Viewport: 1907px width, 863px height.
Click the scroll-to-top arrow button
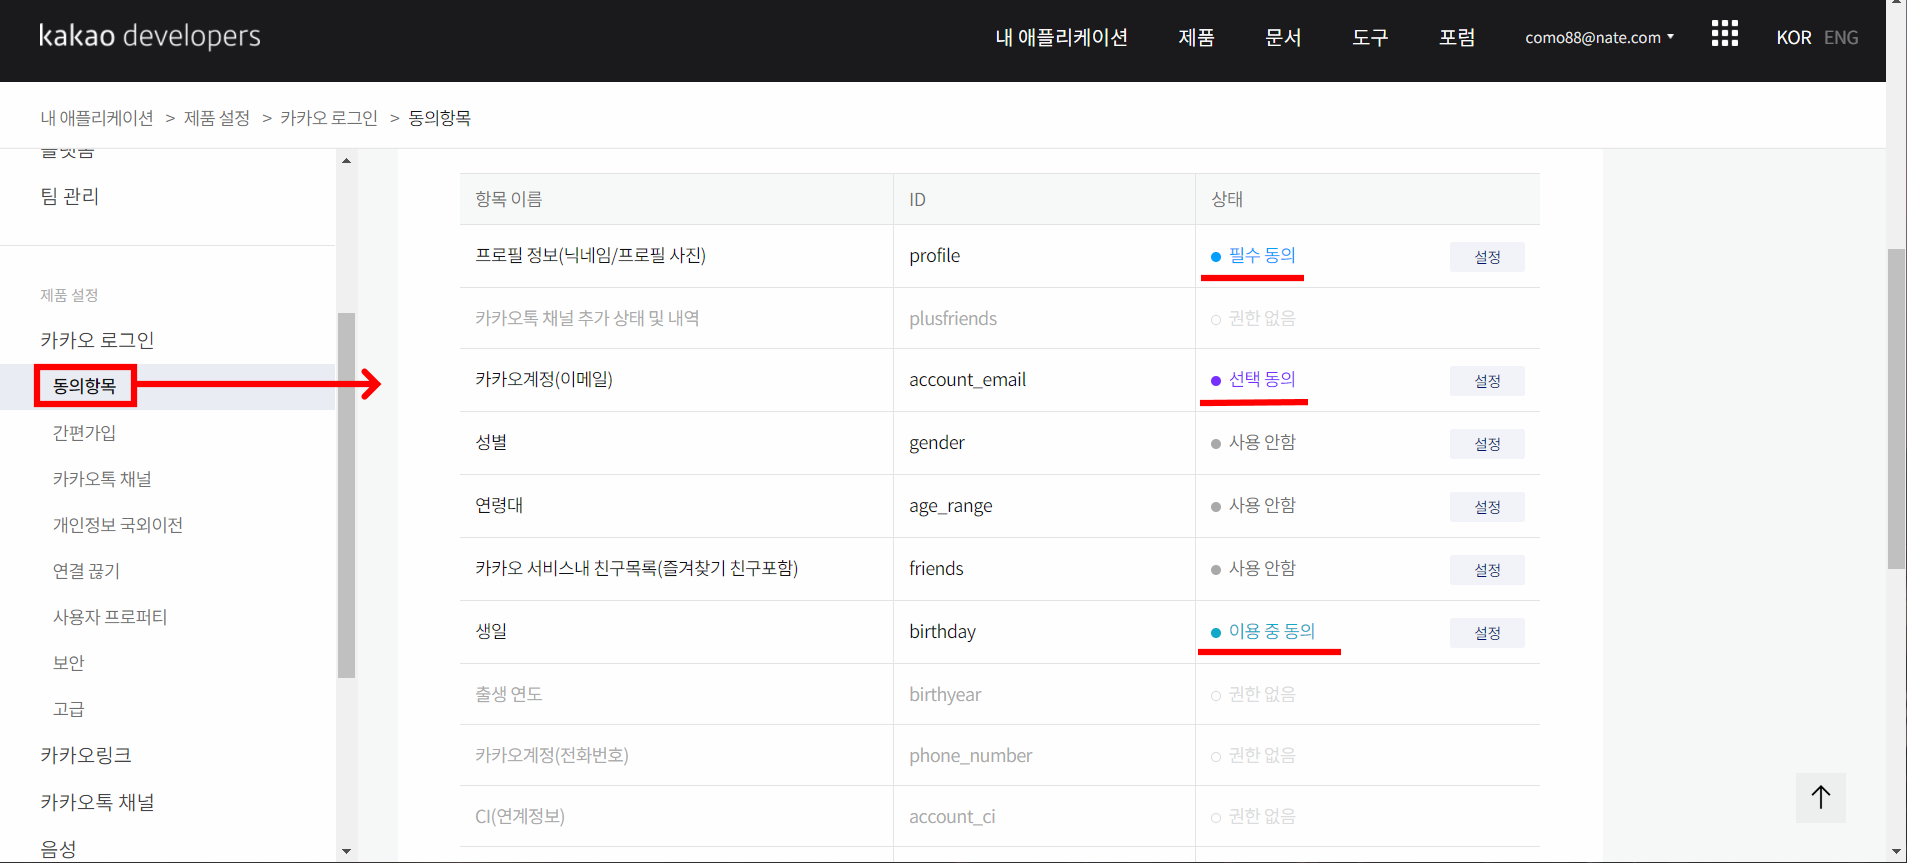(x=1820, y=797)
